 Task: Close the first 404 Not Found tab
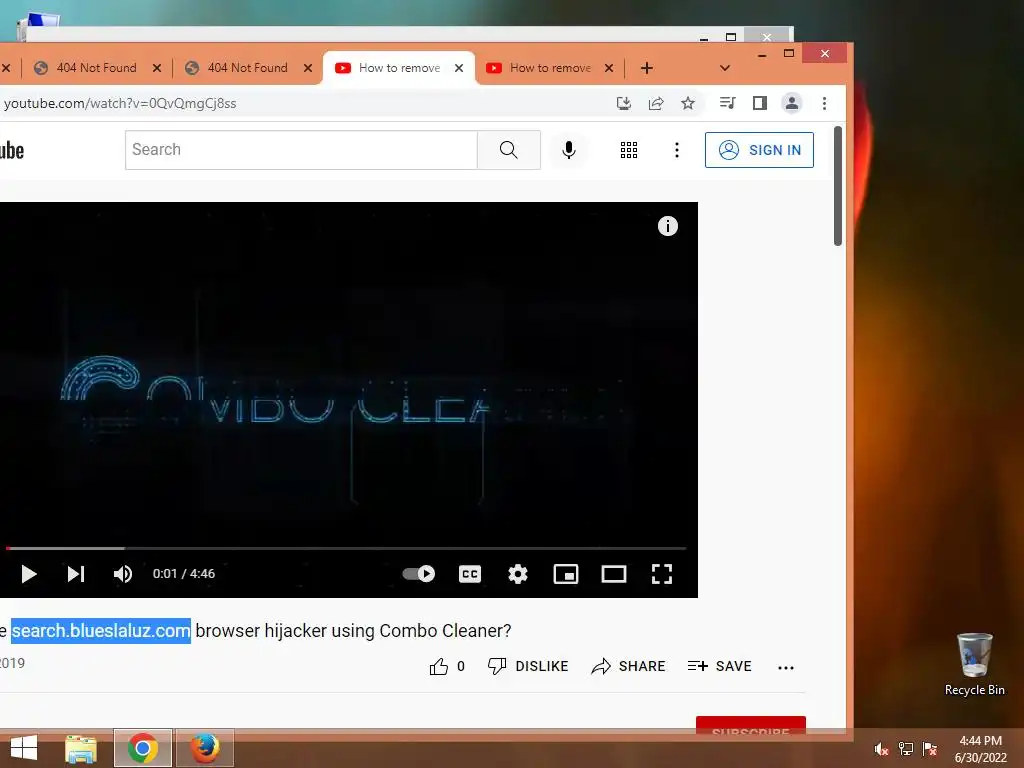157,68
